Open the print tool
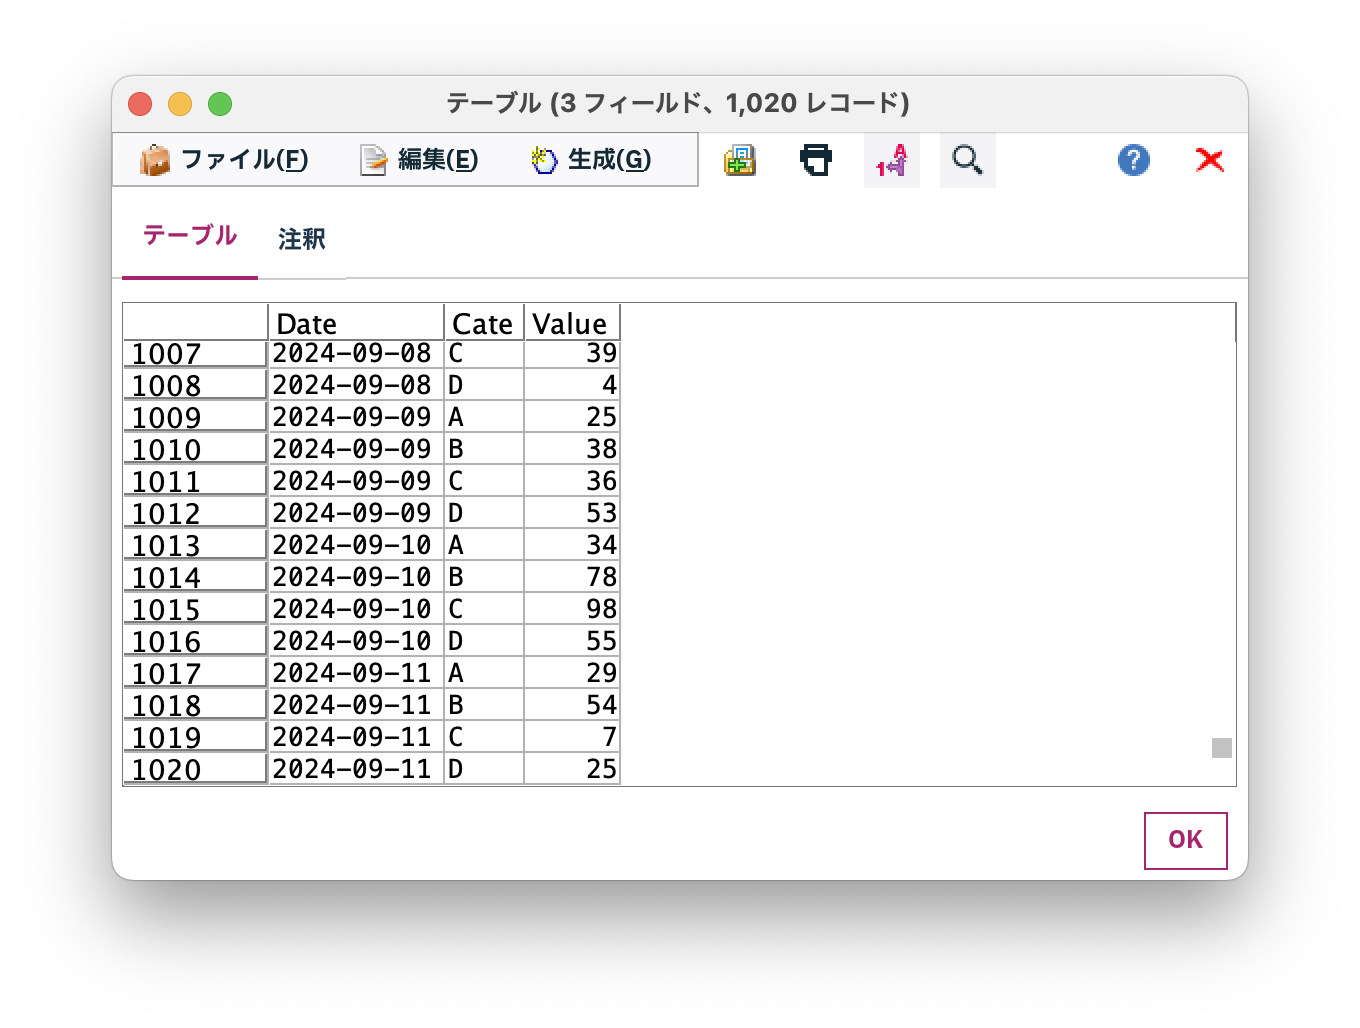The image size is (1360, 1028). [x=816, y=160]
